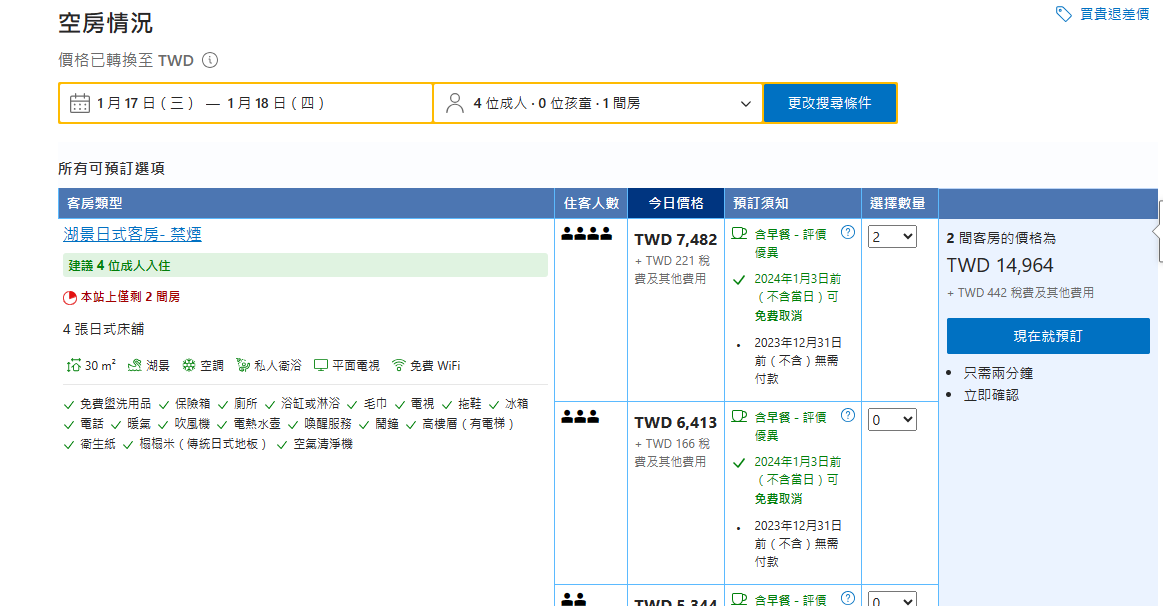Click the guest person icon
This screenshot has height=606, width=1163.
(x=455, y=103)
